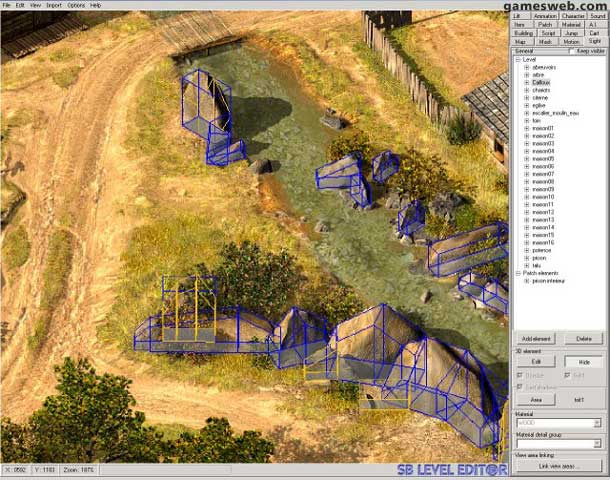Expand the maison01 tree node

click(526, 128)
